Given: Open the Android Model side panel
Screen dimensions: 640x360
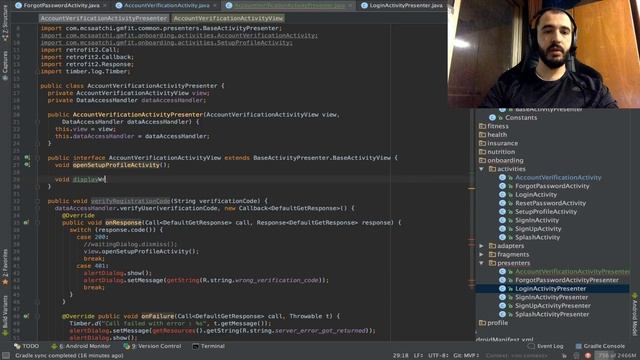Looking at the screenshot, I should click(635, 314).
